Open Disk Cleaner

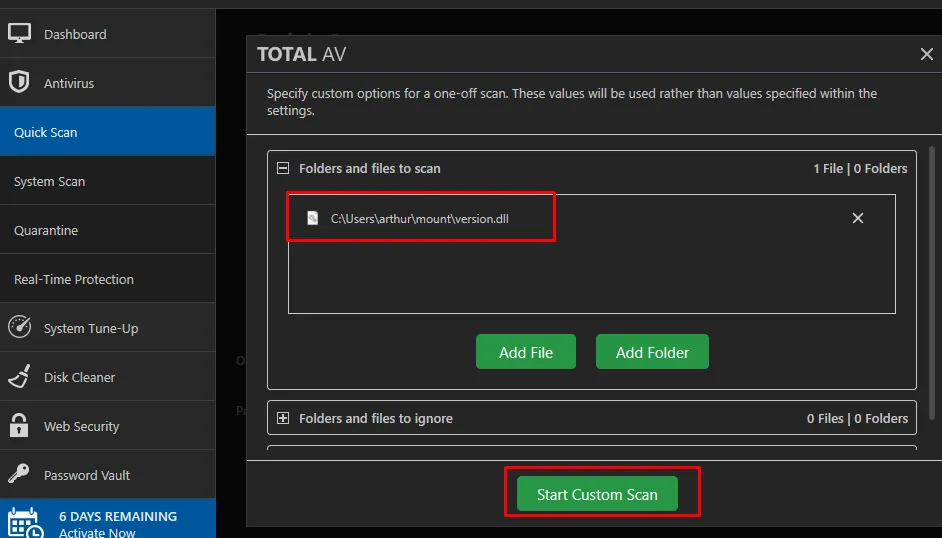[108, 377]
